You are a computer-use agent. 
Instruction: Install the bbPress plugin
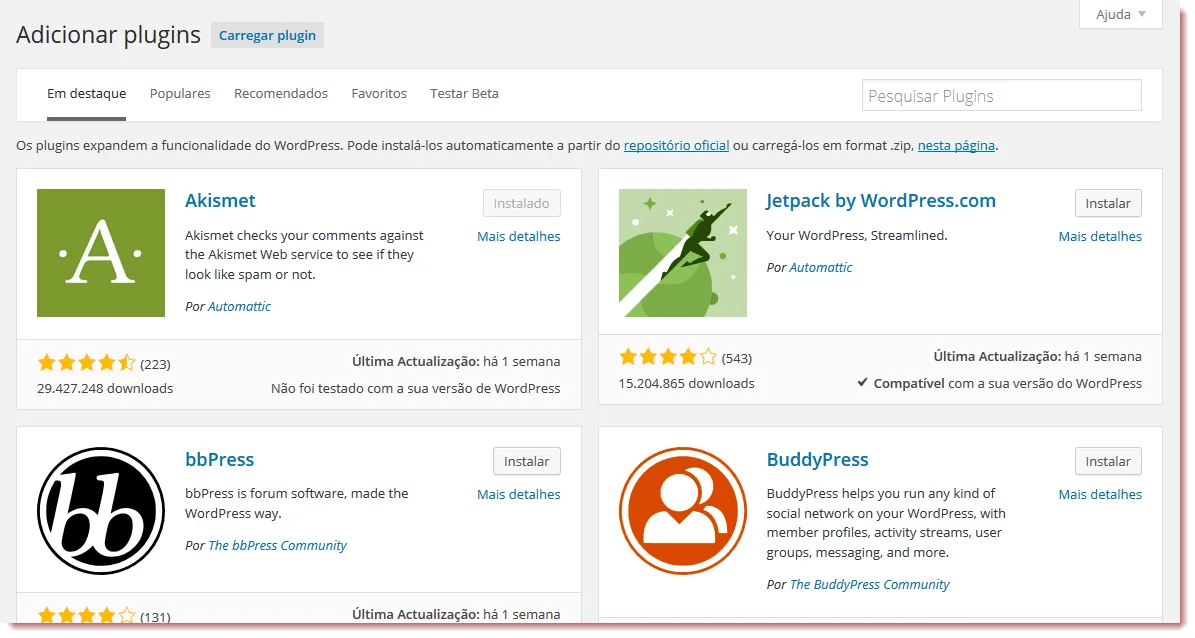(x=526, y=461)
